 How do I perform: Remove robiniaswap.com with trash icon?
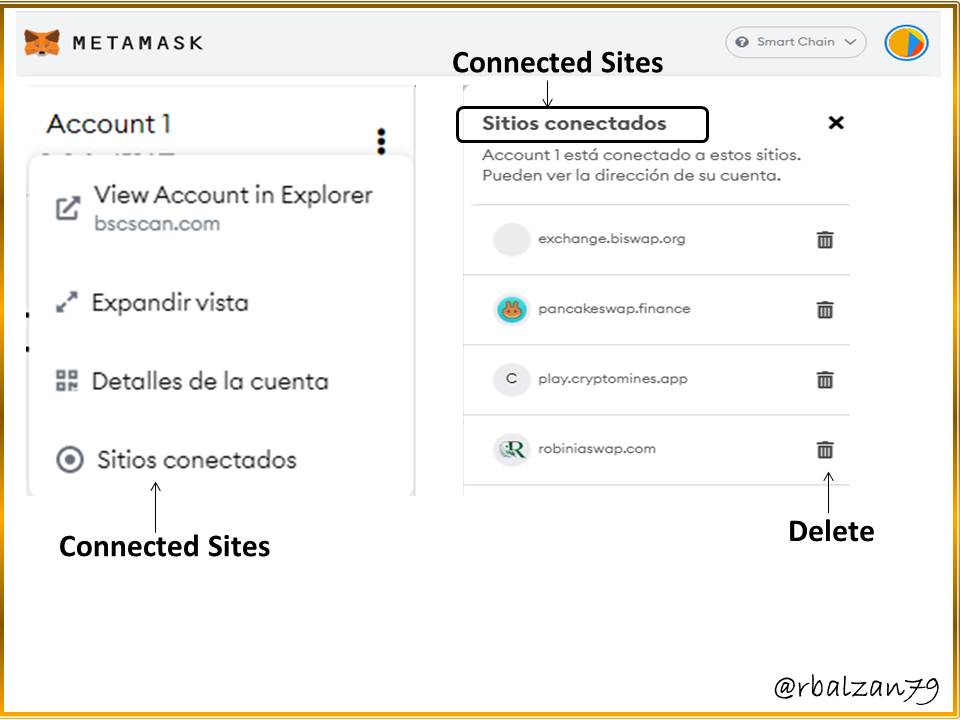tap(825, 450)
